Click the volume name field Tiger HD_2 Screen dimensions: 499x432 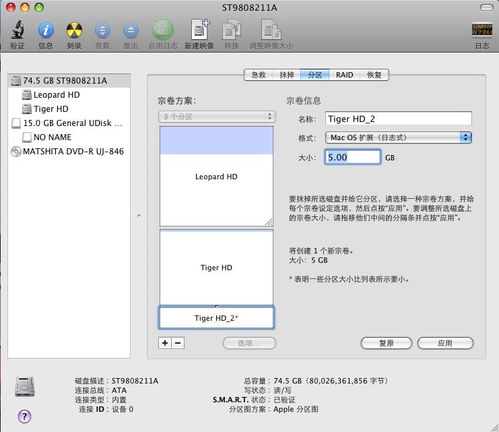(398, 119)
